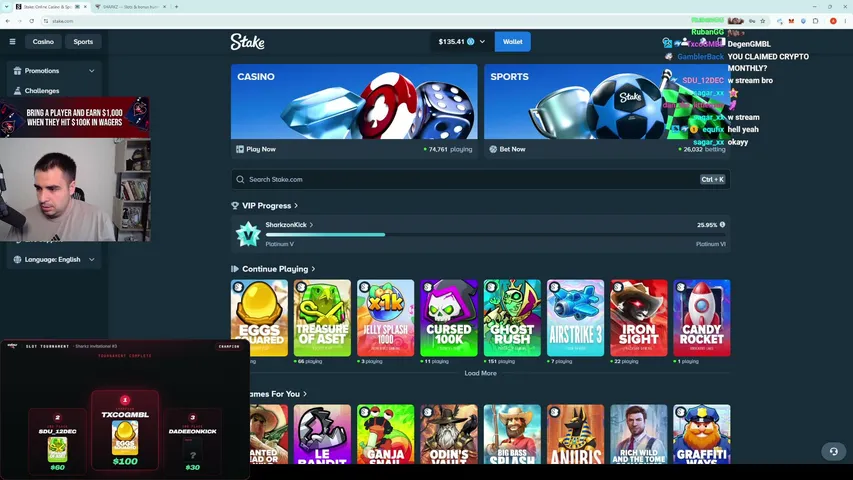
Task: Click the VIP progress bar
Action: (495, 235)
